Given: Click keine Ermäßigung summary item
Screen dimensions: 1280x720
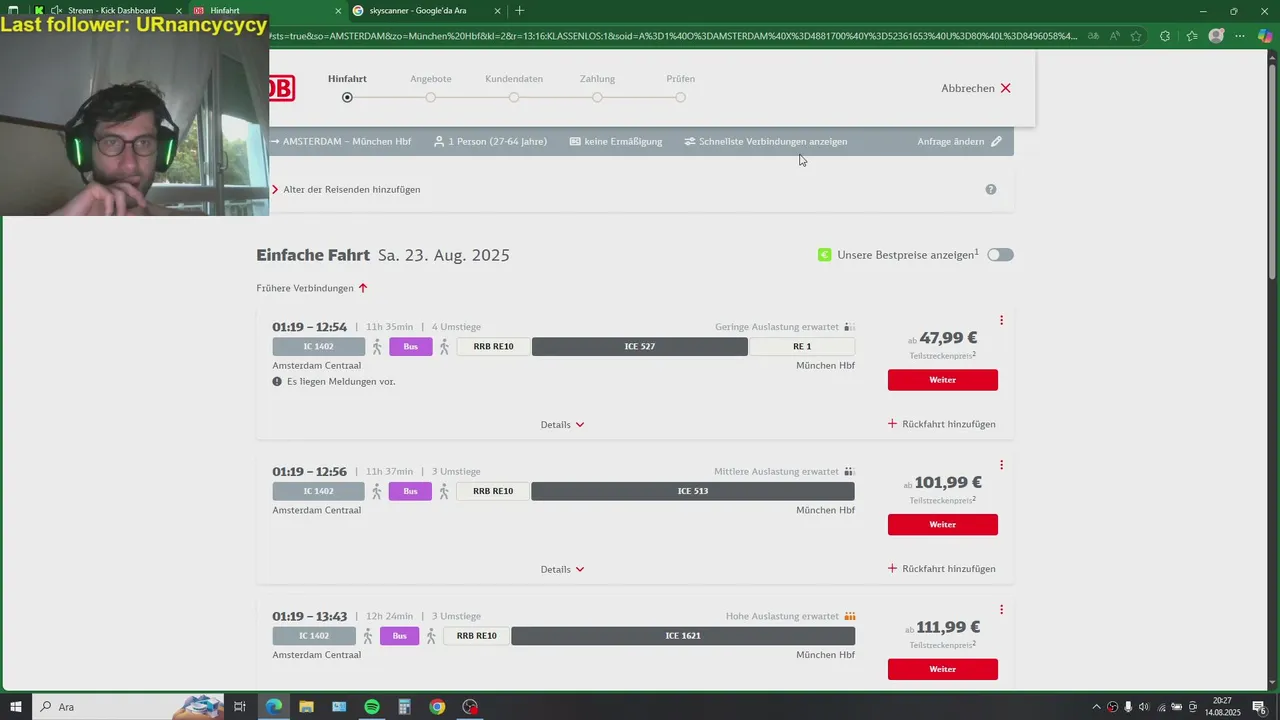Looking at the screenshot, I should pos(616,141).
